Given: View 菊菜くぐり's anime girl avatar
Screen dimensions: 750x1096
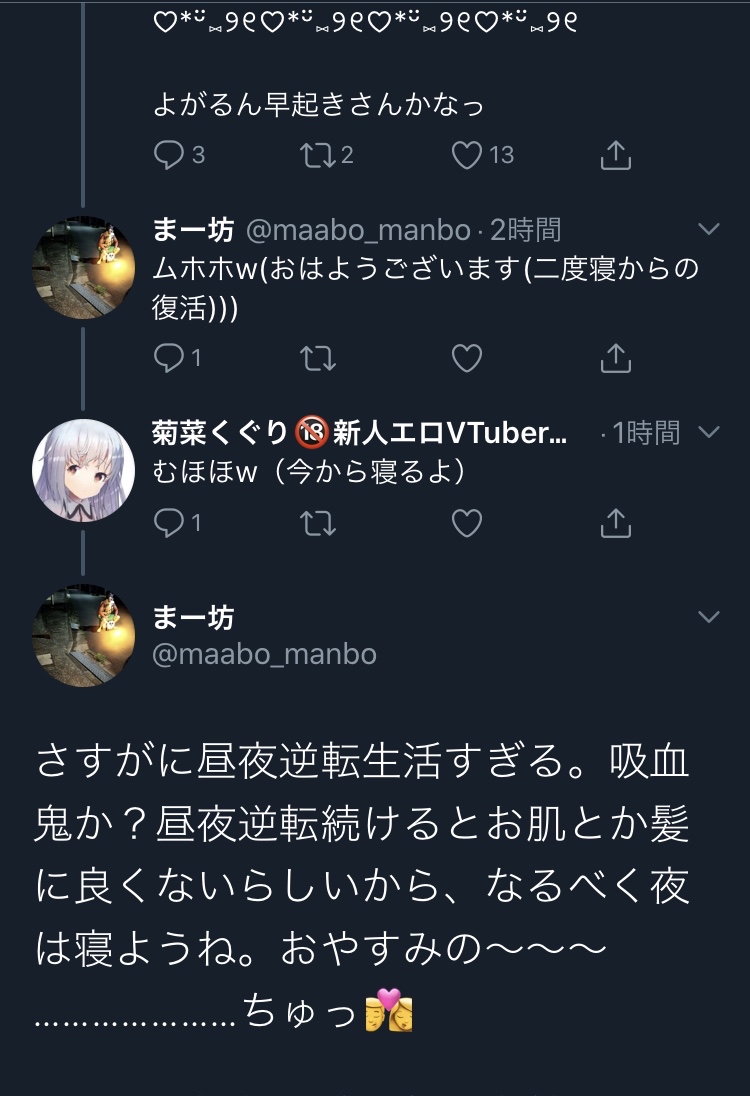Looking at the screenshot, I should click(83, 470).
